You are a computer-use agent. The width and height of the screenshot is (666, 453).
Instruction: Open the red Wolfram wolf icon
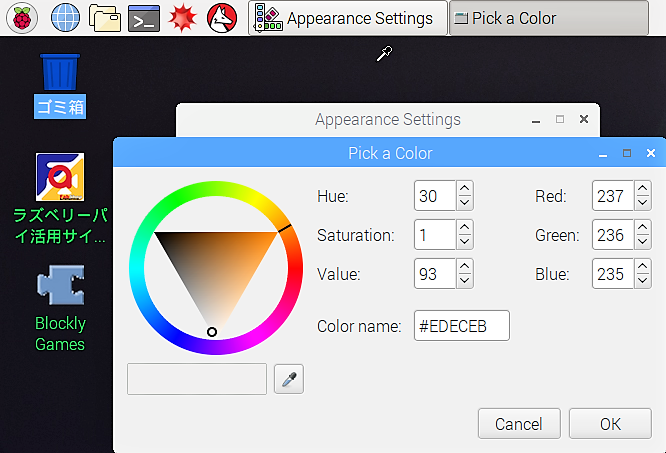coord(222,18)
